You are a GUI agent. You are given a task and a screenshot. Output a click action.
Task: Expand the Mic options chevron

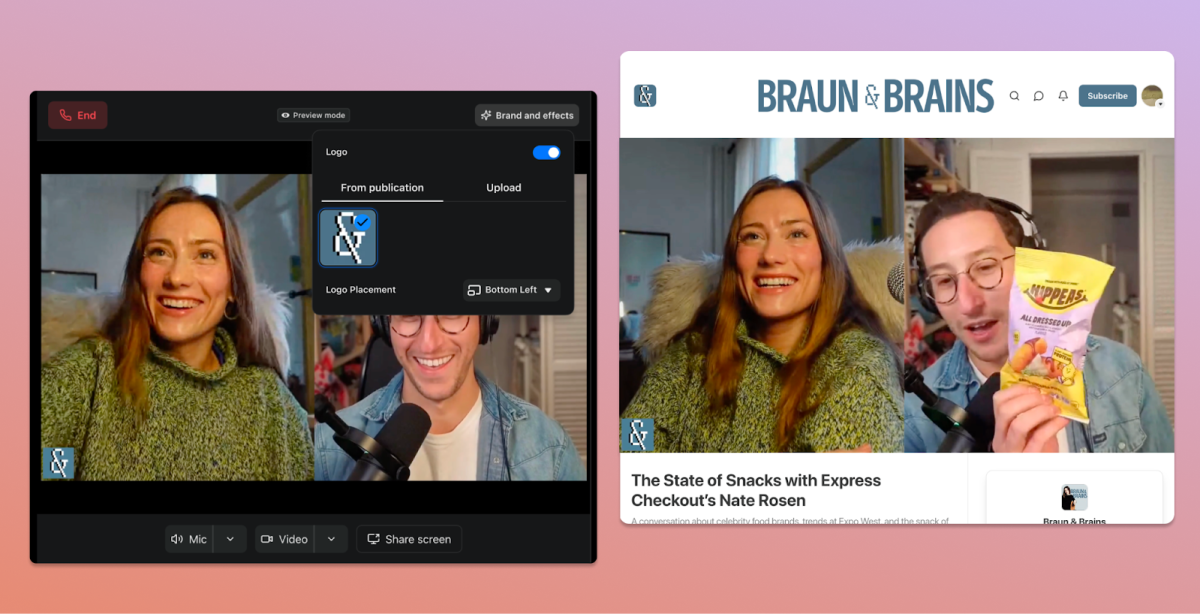point(230,538)
